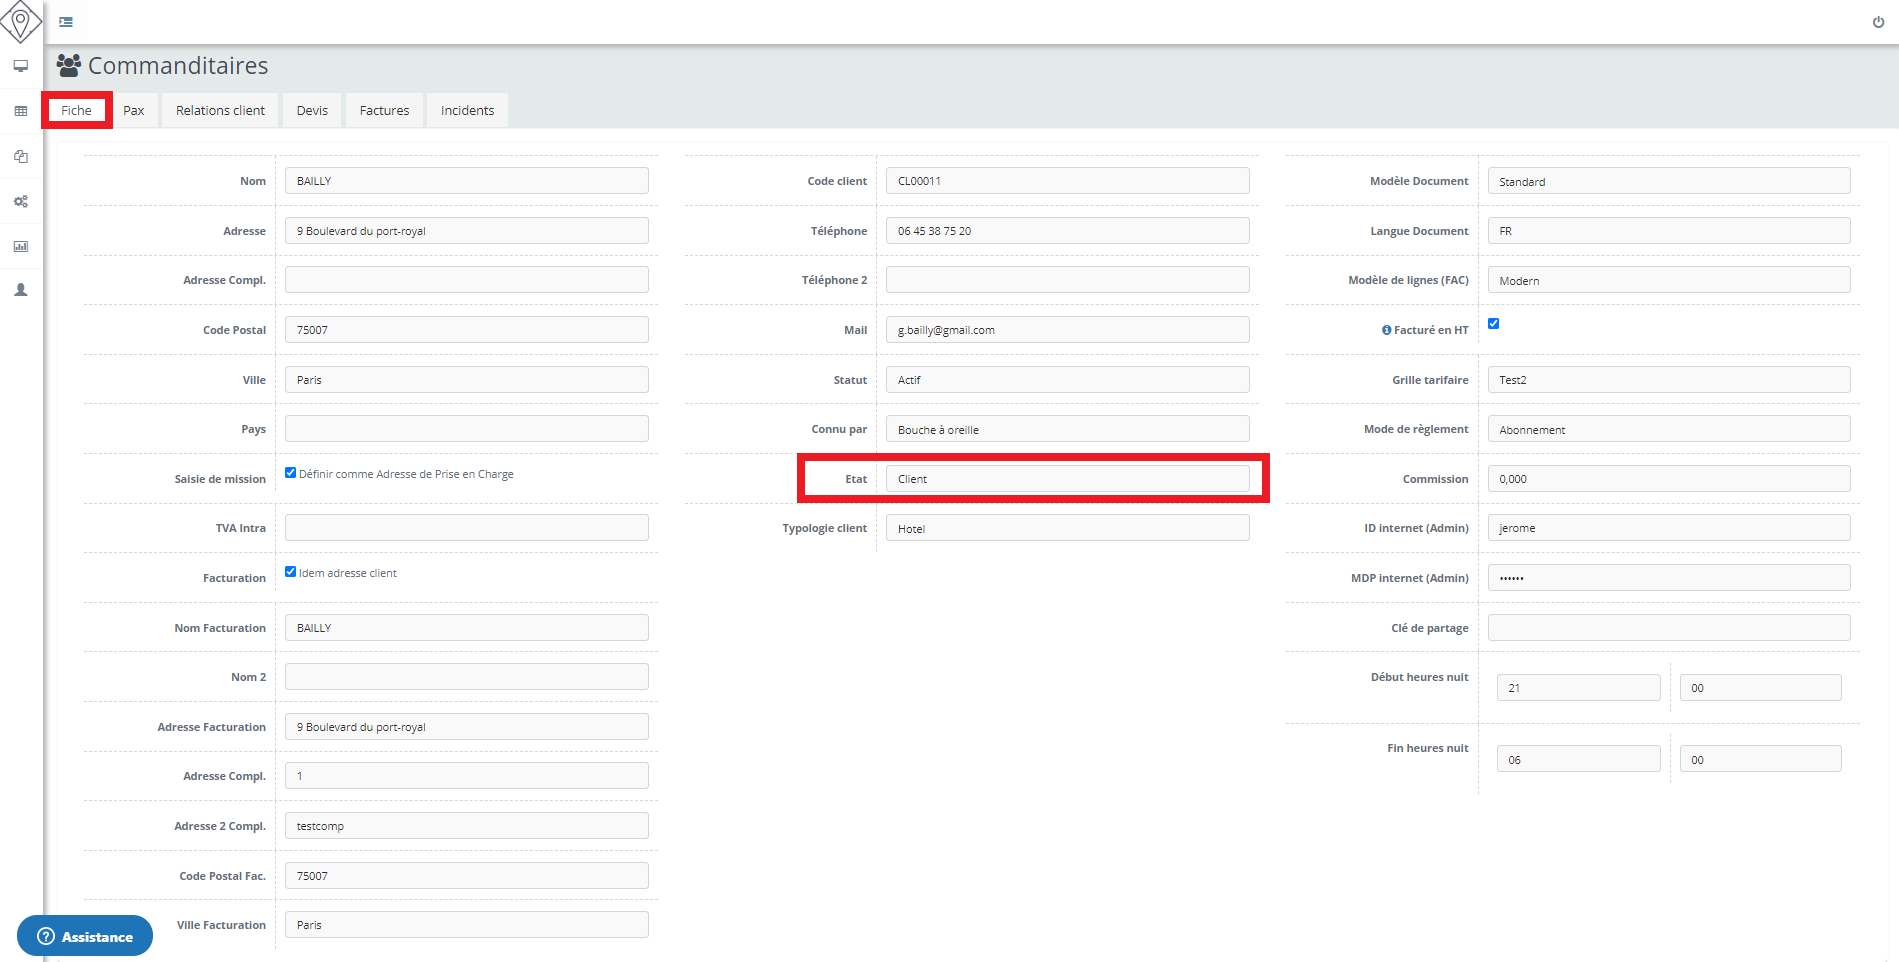Open the Incidents tab
This screenshot has width=1899, height=962.
467,111
